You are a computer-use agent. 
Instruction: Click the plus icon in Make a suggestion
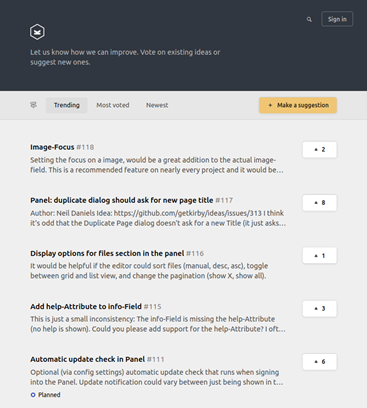coord(270,105)
